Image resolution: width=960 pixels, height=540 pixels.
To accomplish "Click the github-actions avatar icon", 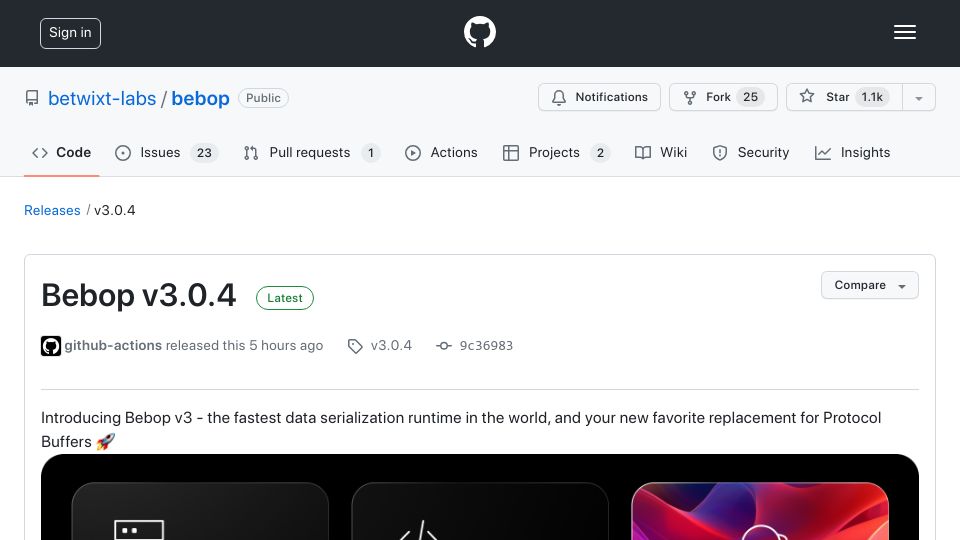I will pyautogui.click(x=51, y=346).
